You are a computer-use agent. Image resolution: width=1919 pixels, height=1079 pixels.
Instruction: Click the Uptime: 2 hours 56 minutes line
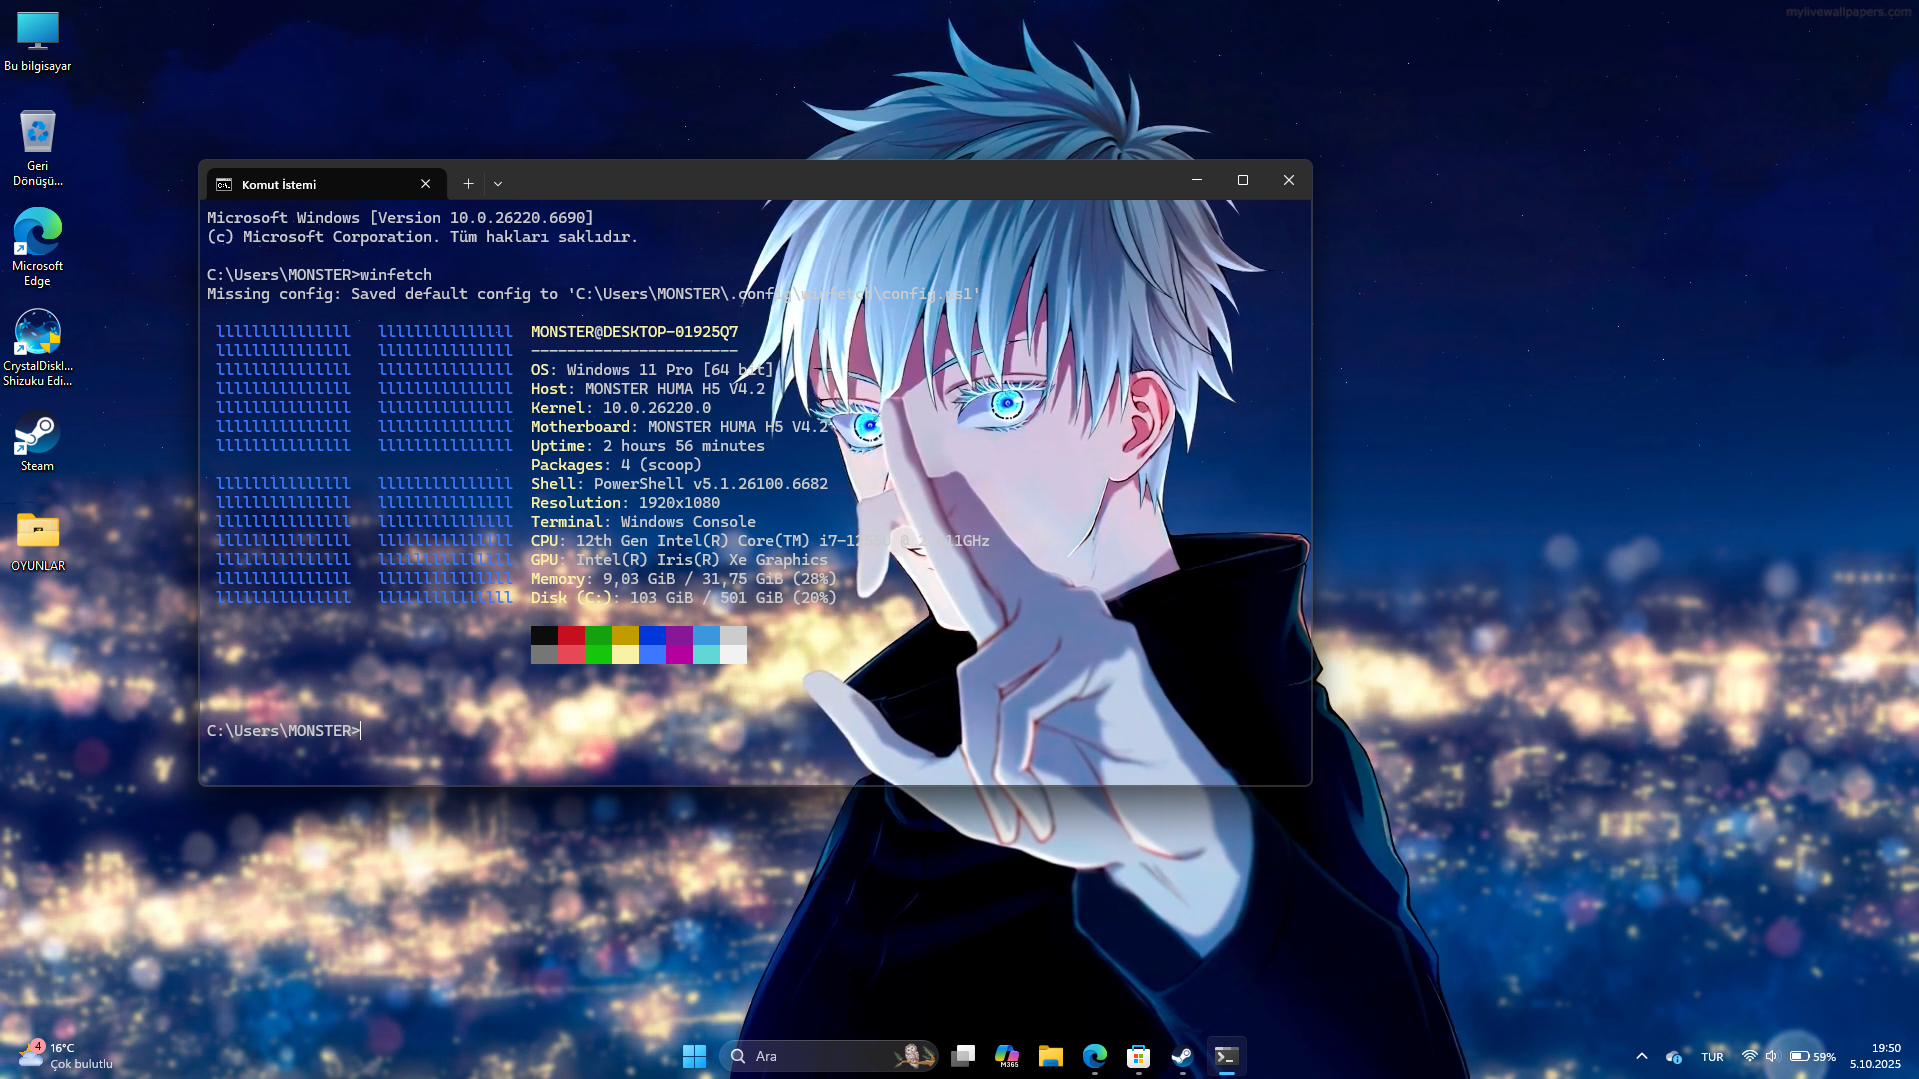coord(648,445)
